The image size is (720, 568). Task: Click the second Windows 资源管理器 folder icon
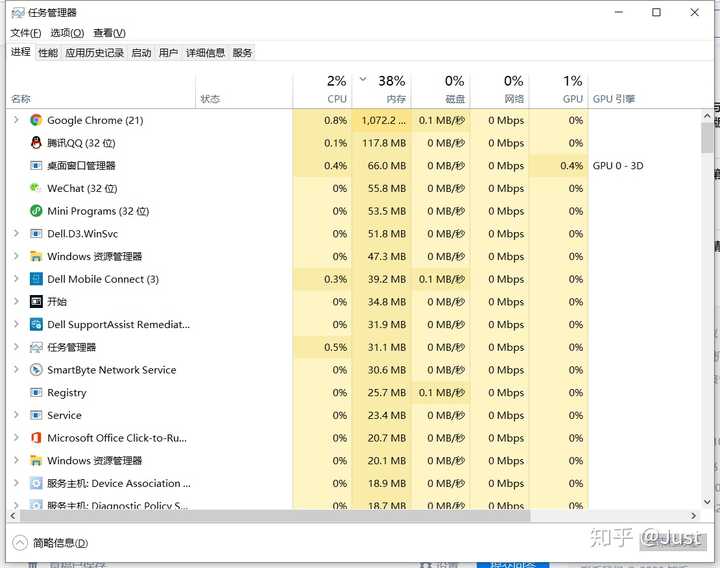[36, 460]
